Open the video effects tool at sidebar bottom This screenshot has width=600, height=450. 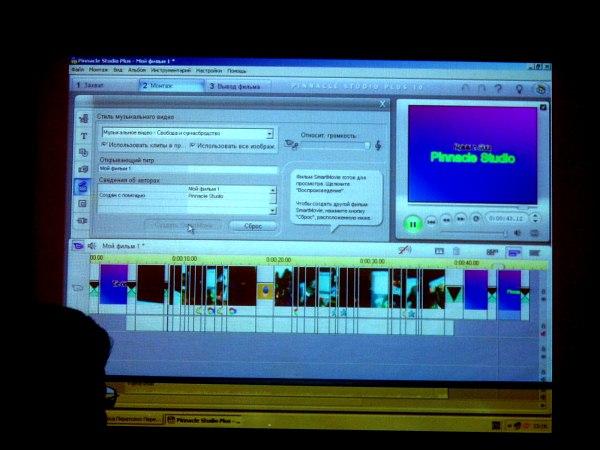click(82, 220)
